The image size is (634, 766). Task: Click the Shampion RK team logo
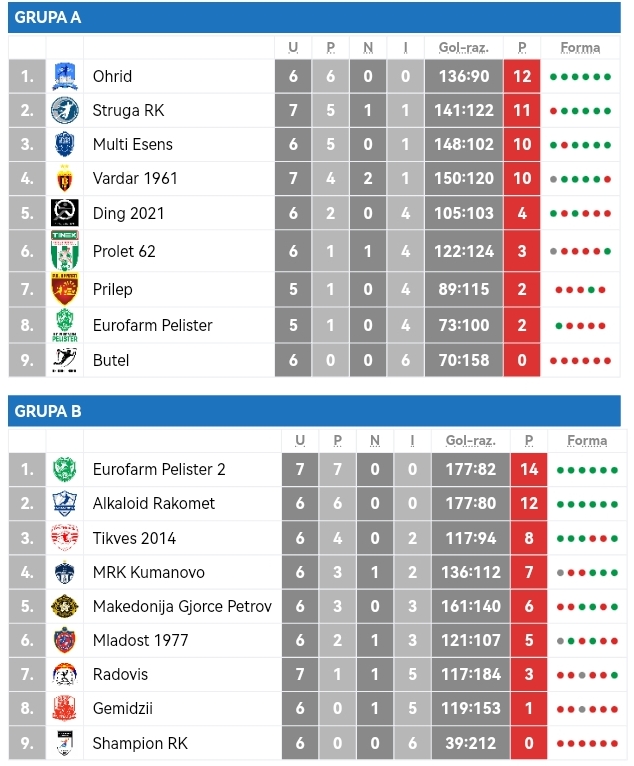[65, 743]
